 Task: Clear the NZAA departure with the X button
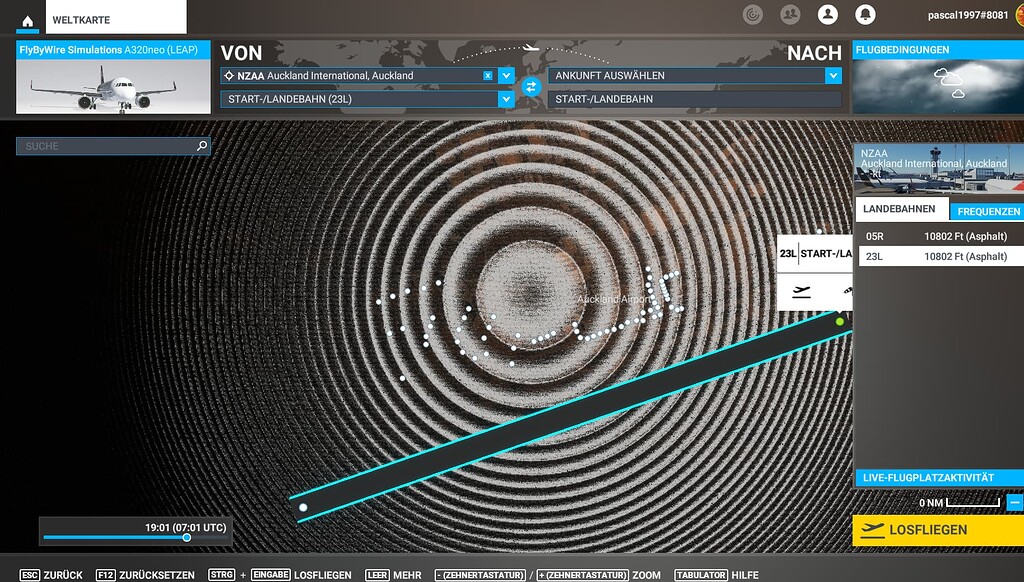489,74
